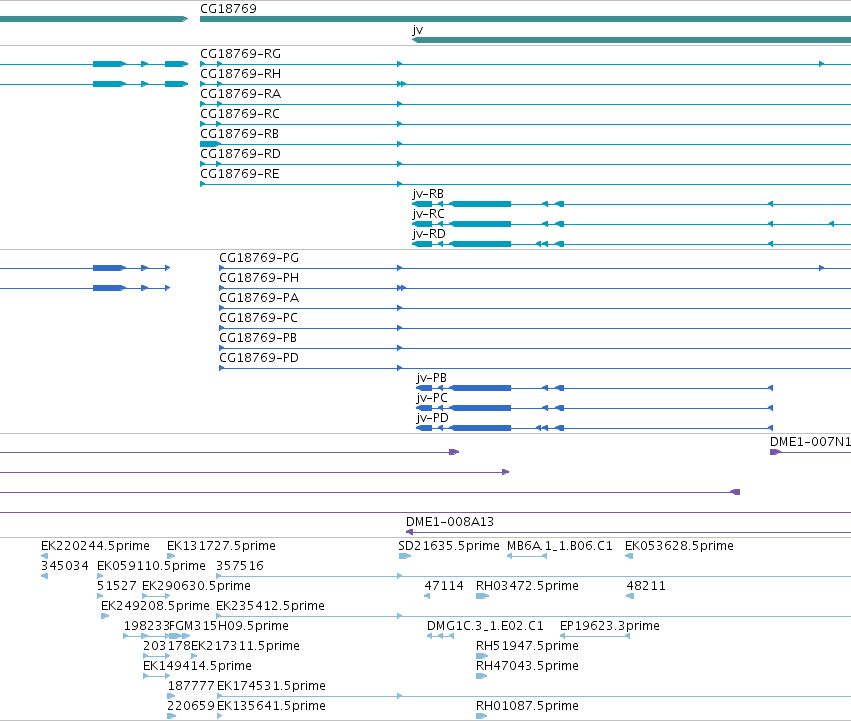Click the CG18769-PA protein label
851x721 pixels.
pyautogui.click(x=259, y=298)
